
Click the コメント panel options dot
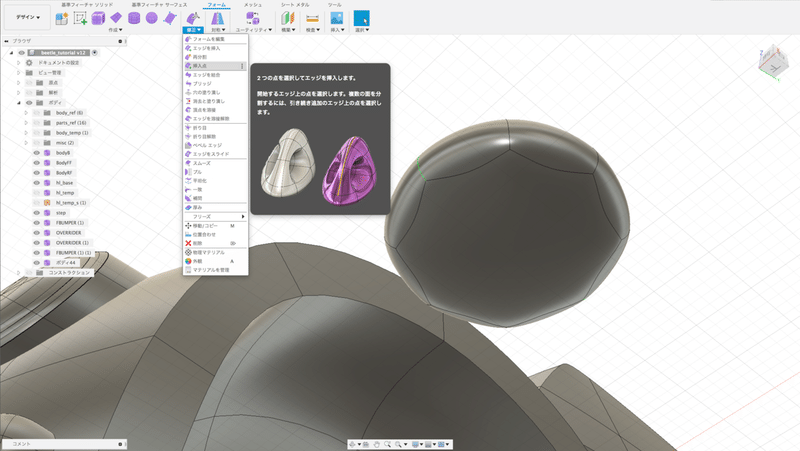coord(120,444)
